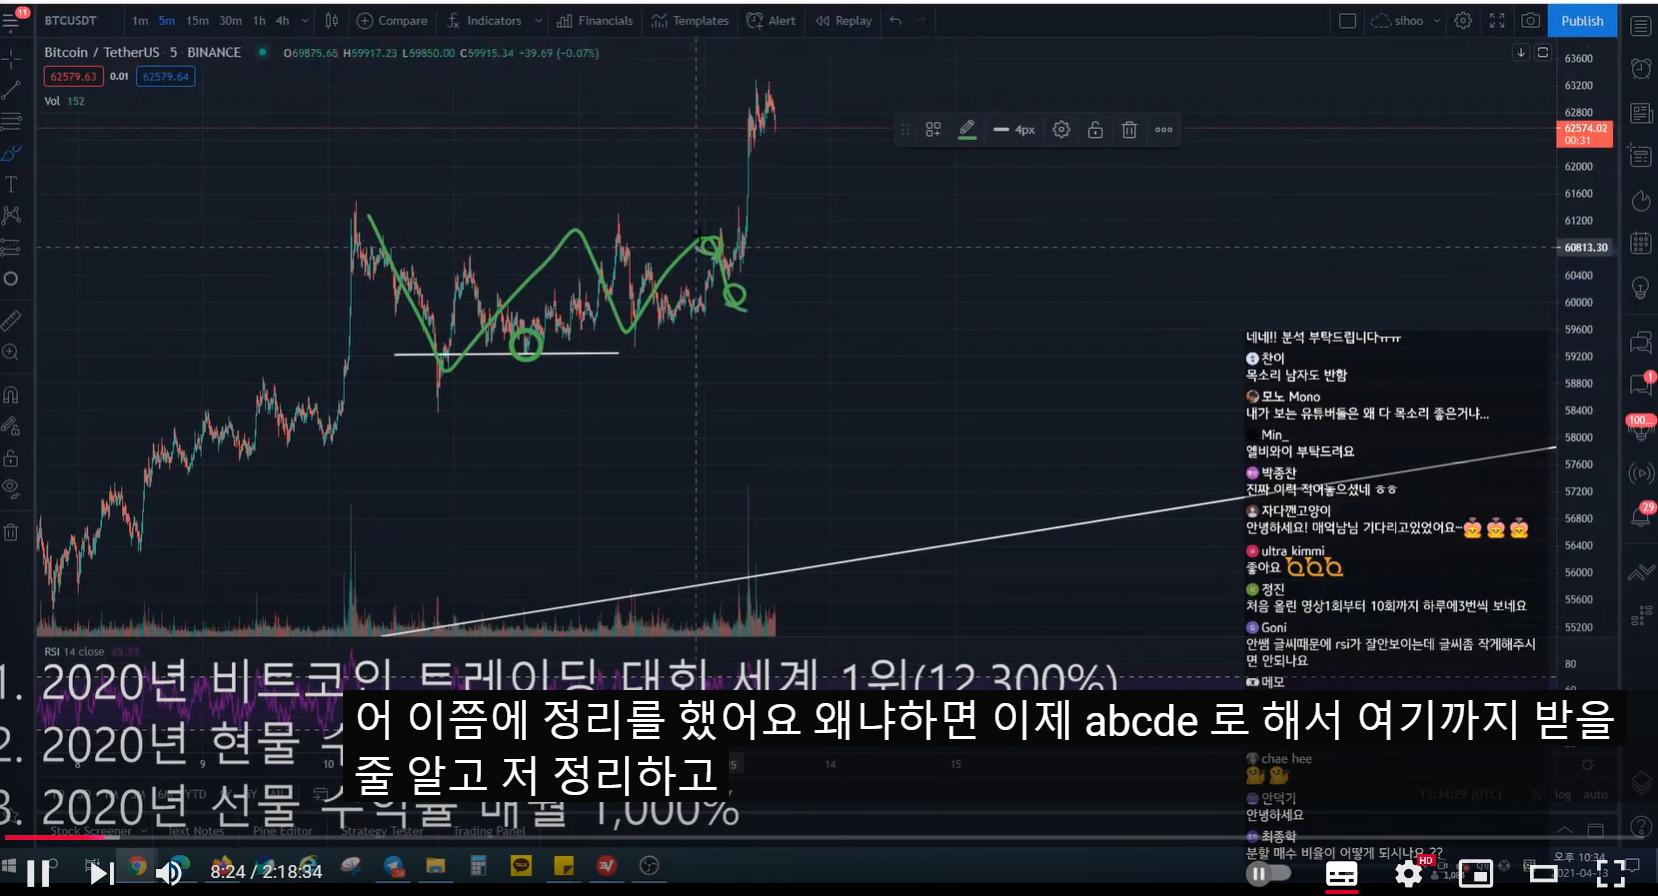
Task: Select the zoom in tool
Action: pyautogui.click(x=11, y=352)
